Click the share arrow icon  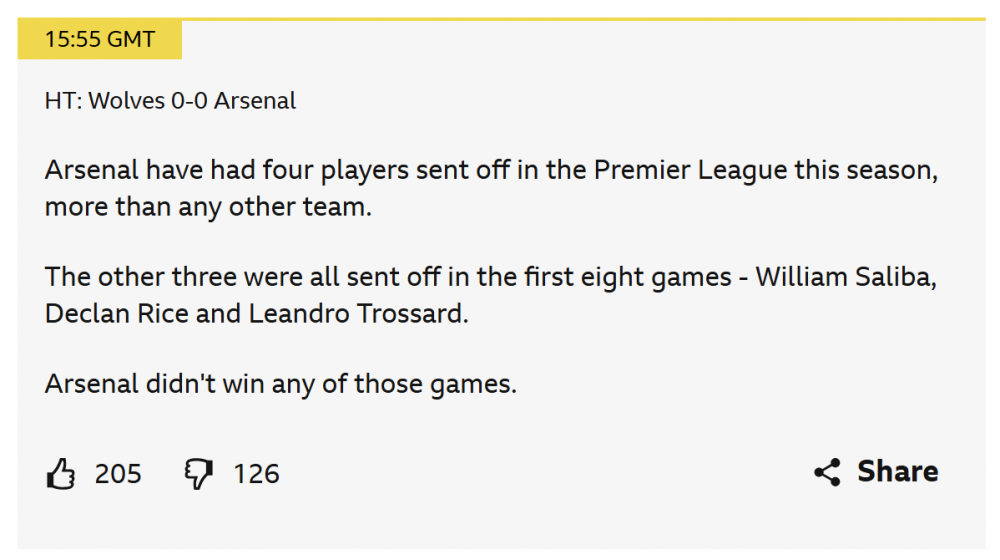[x=827, y=473]
